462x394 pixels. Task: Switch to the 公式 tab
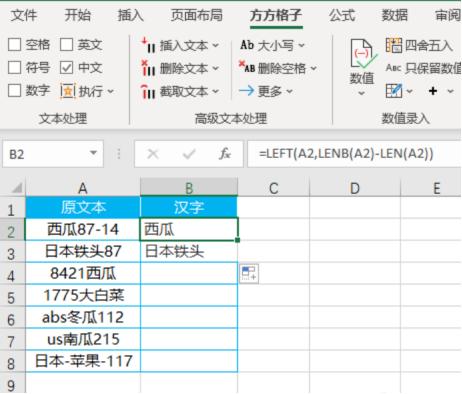(342, 15)
